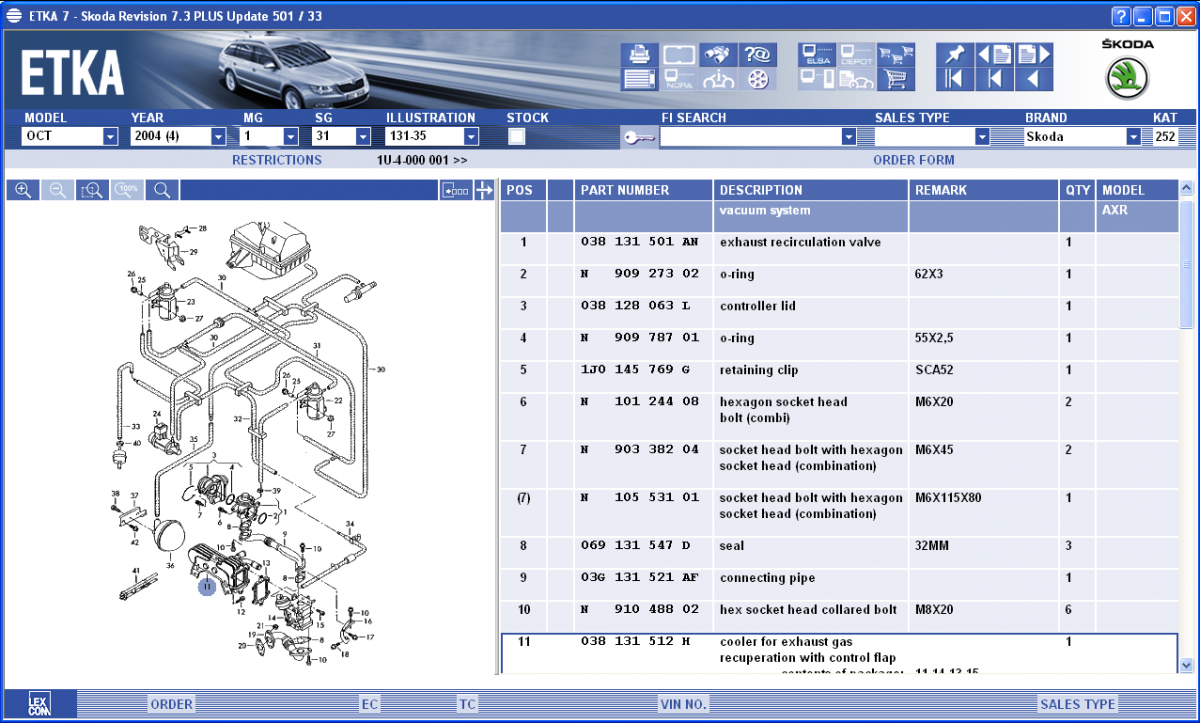Image resolution: width=1200 pixels, height=723 pixels.
Task: Click the document with car icon
Action: point(856,79)
